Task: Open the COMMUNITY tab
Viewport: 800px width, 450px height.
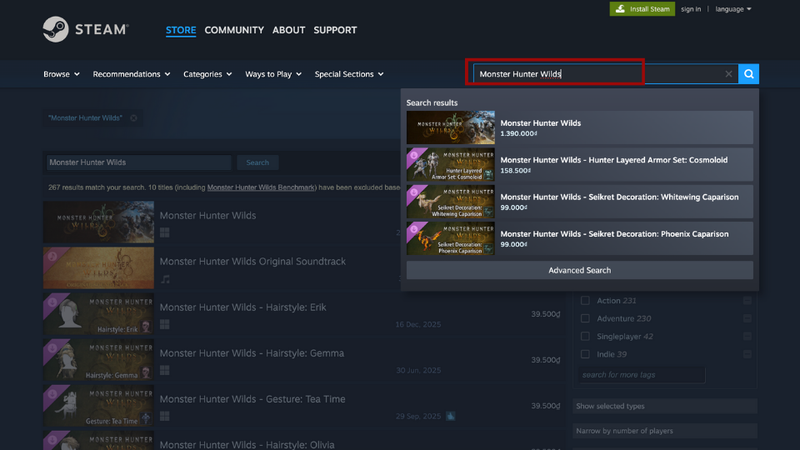Action: pyautogui.click(x=234, y=30)
